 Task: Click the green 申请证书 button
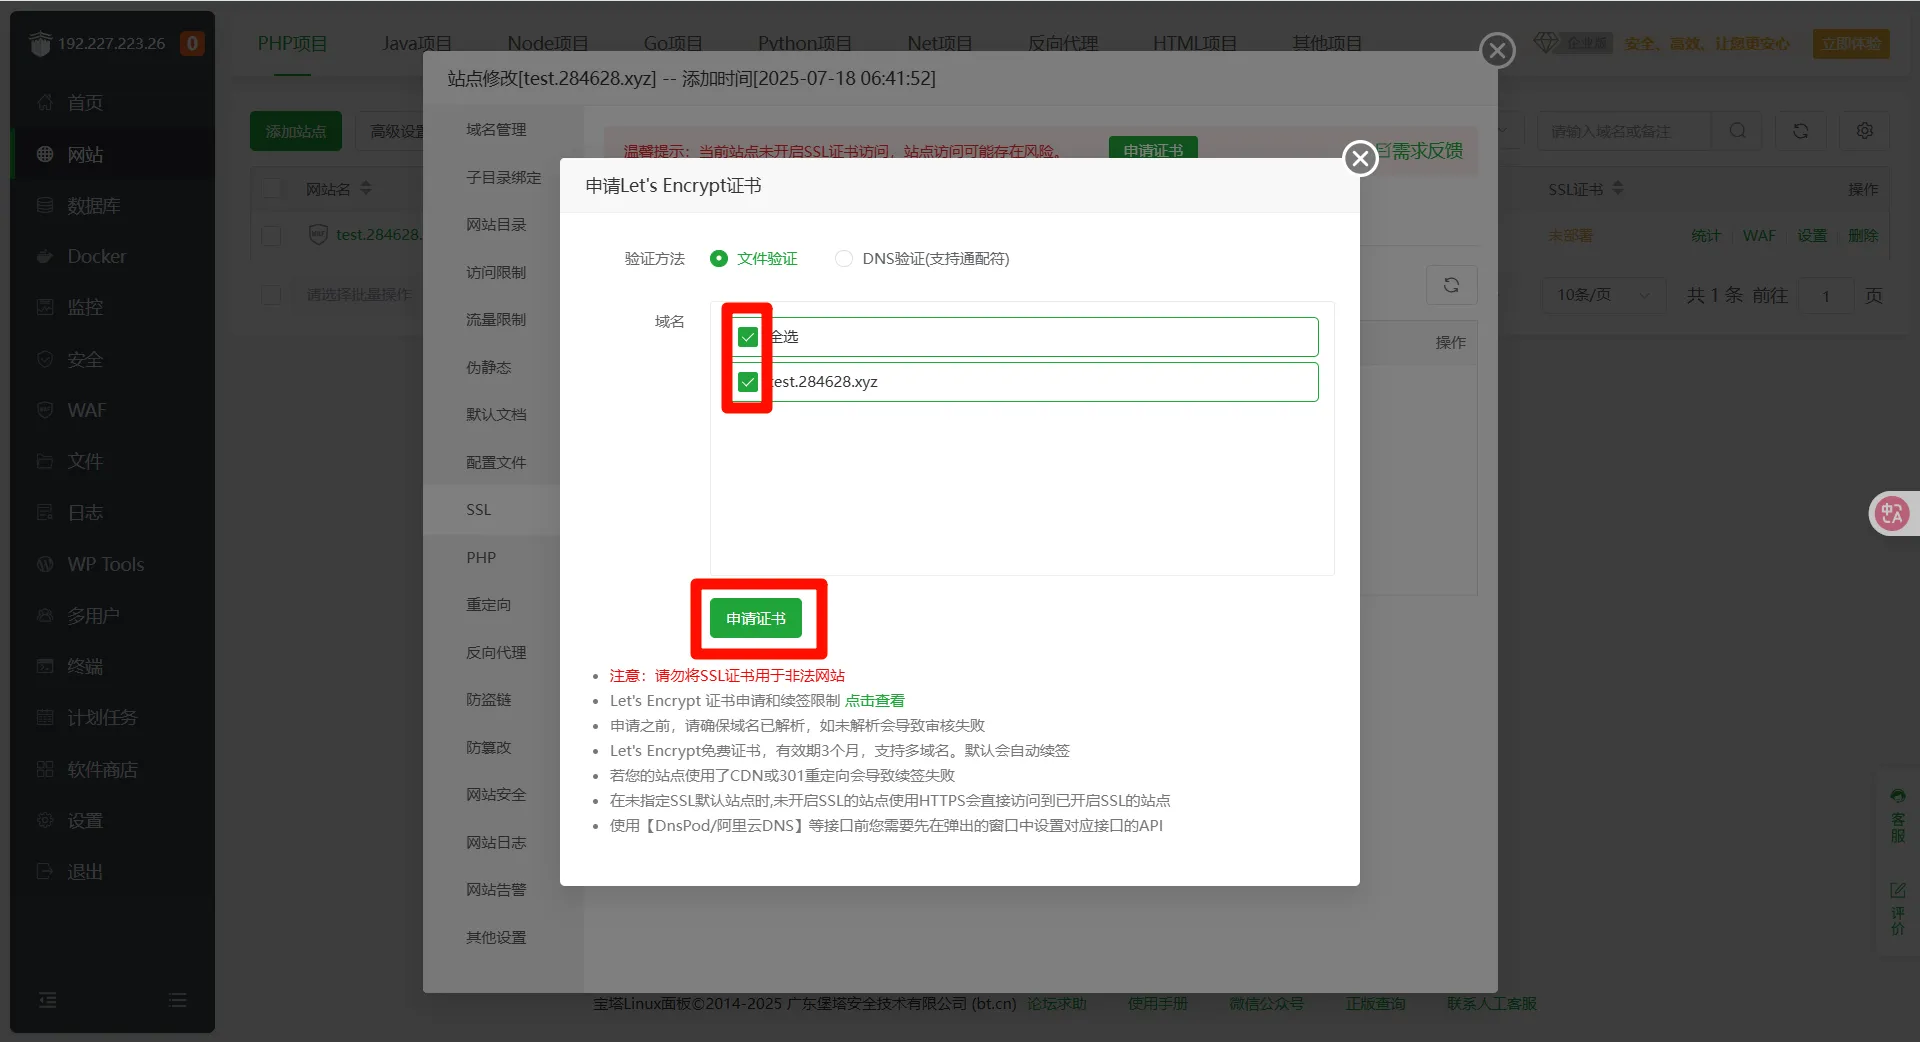[756, 619]
